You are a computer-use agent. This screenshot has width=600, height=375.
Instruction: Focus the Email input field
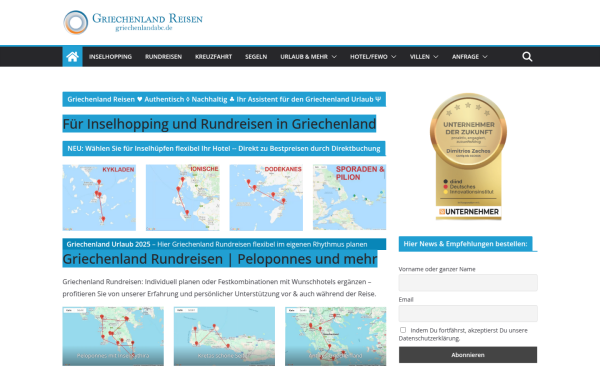[468, 313]
